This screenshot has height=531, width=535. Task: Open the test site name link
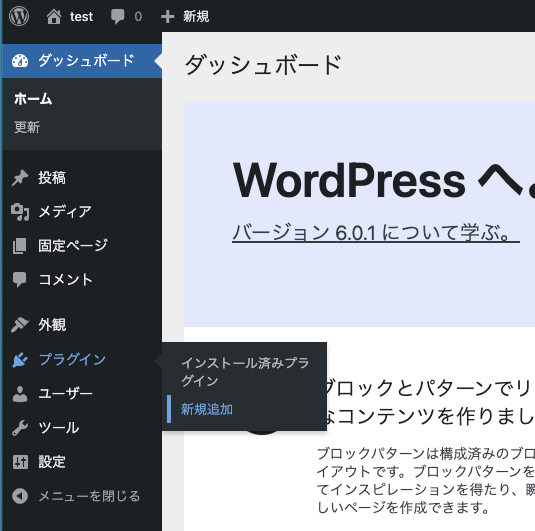point(82,16)
